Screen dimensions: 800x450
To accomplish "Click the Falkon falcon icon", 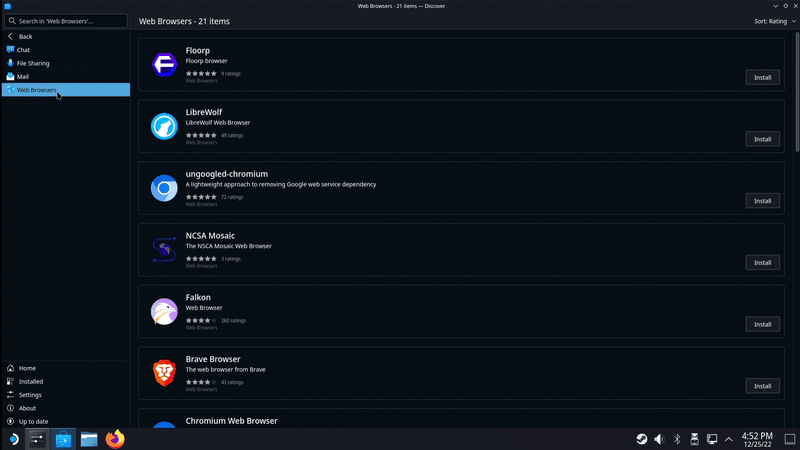I will point(164,311).
